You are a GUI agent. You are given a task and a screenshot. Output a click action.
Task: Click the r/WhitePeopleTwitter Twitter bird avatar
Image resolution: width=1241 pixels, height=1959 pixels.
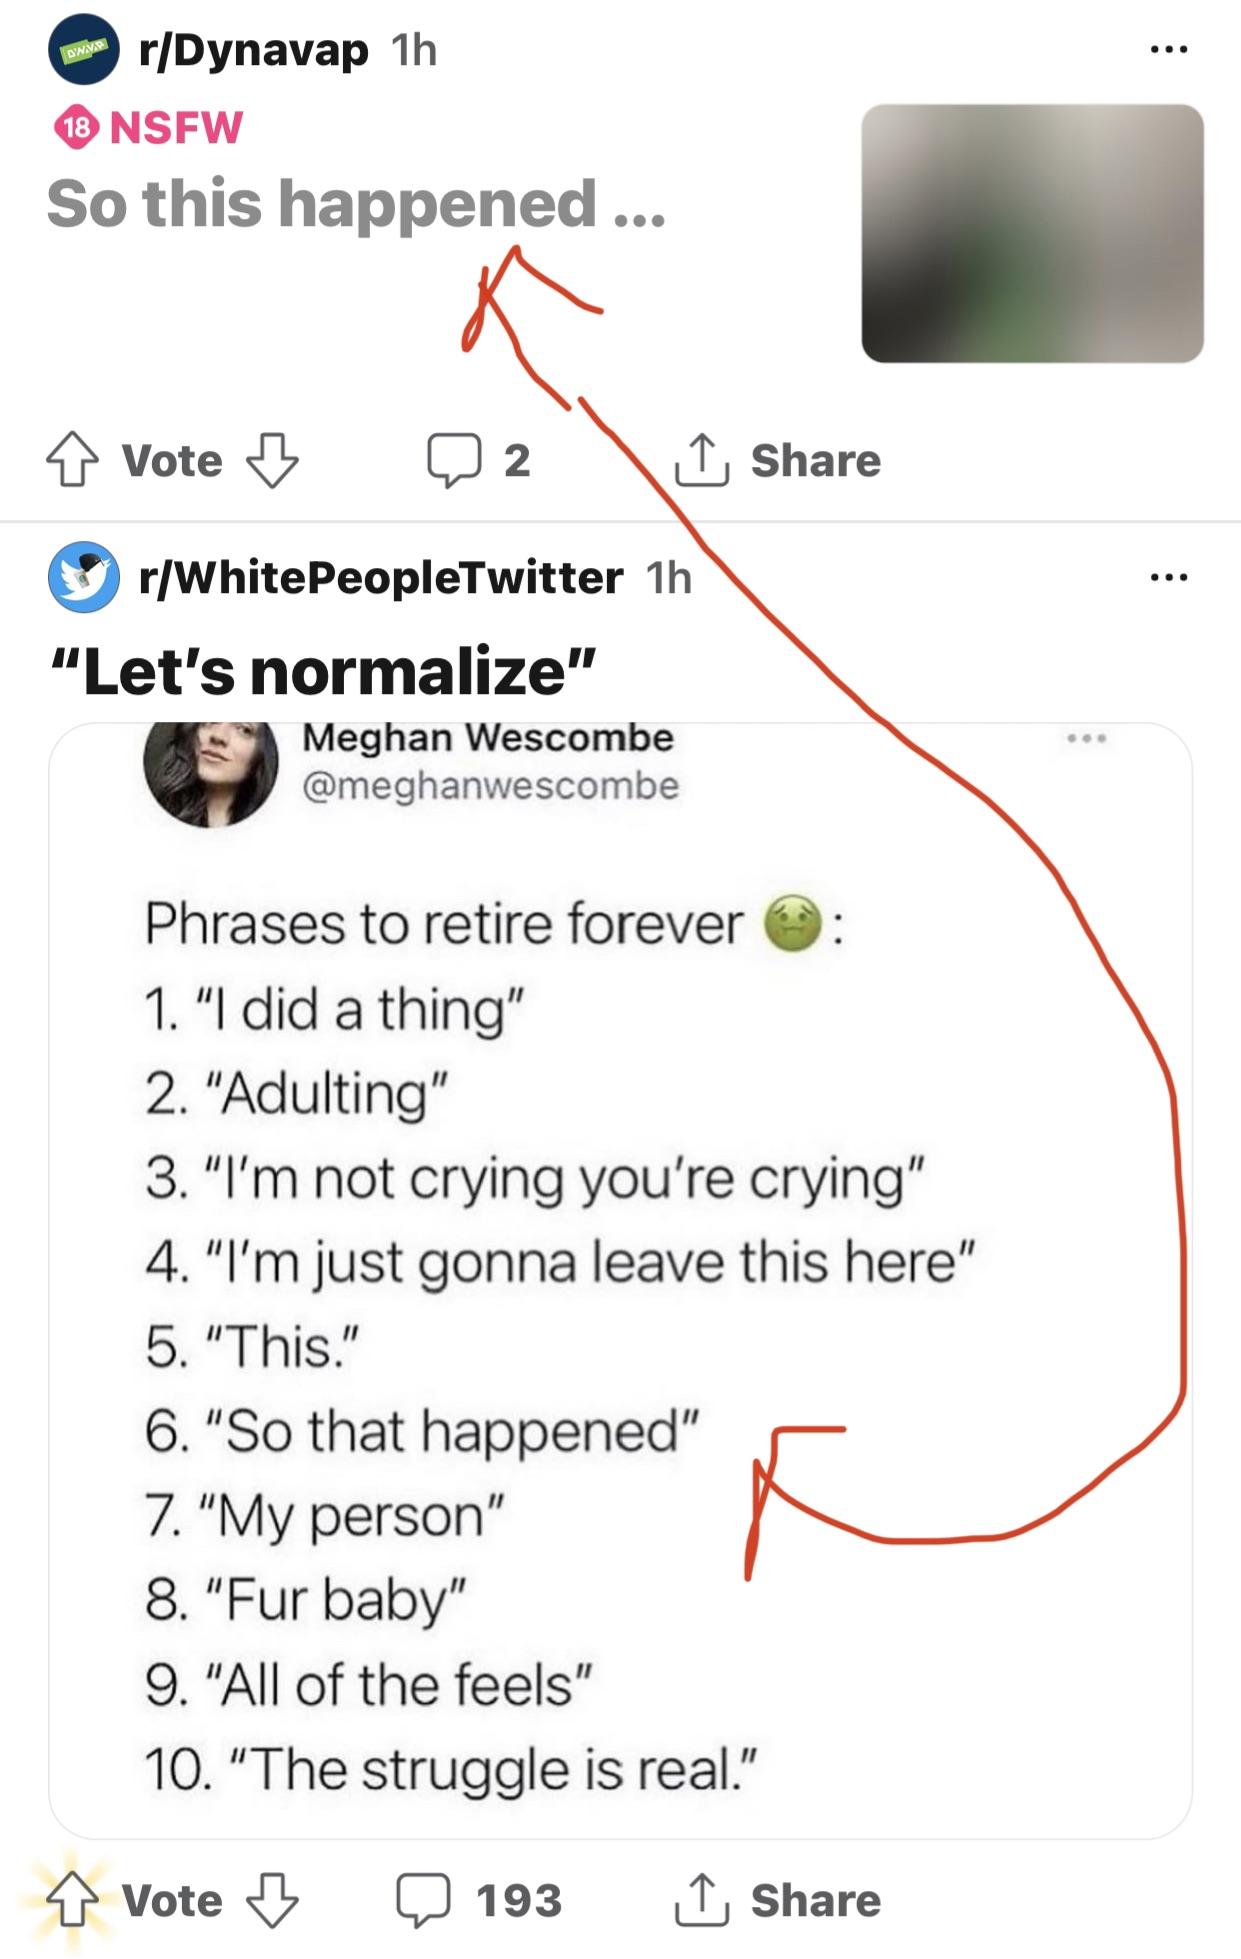coord(83,579)
